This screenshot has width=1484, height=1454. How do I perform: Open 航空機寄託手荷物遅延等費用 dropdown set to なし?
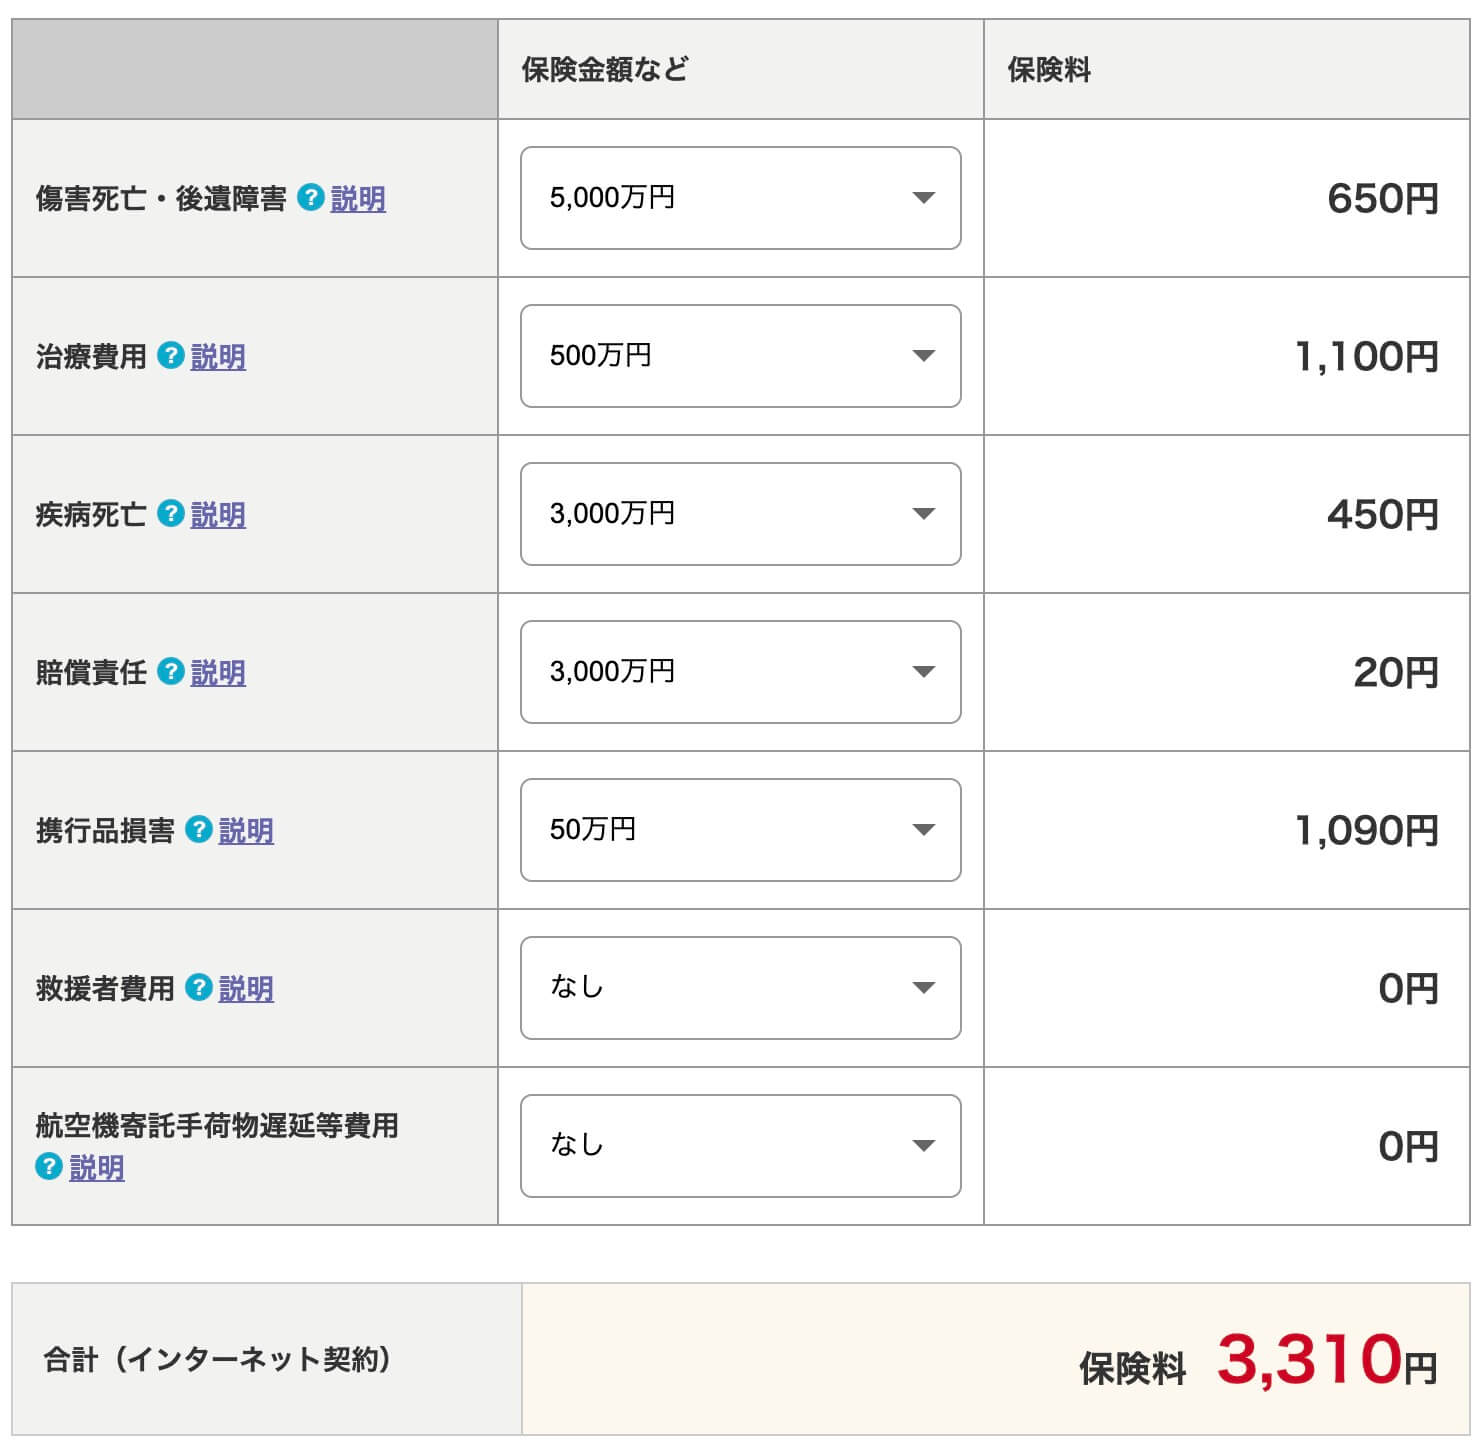pos(740,1146)
